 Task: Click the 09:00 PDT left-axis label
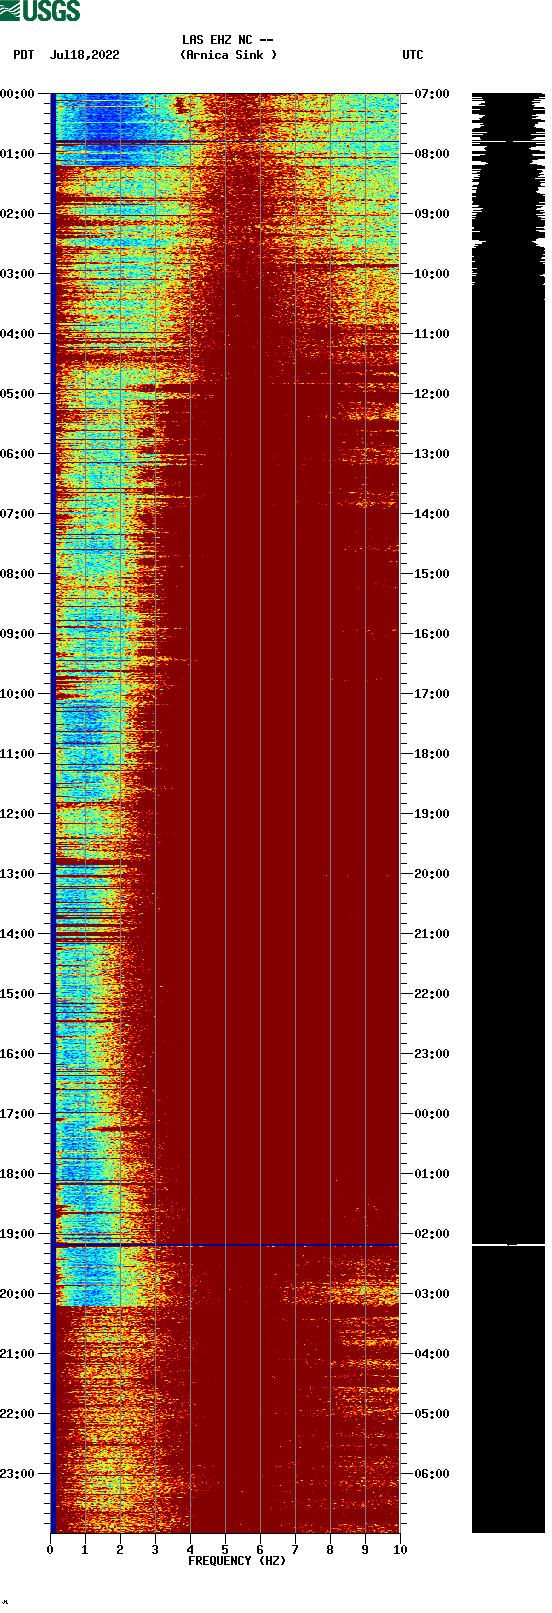click(x=18, y=634)
